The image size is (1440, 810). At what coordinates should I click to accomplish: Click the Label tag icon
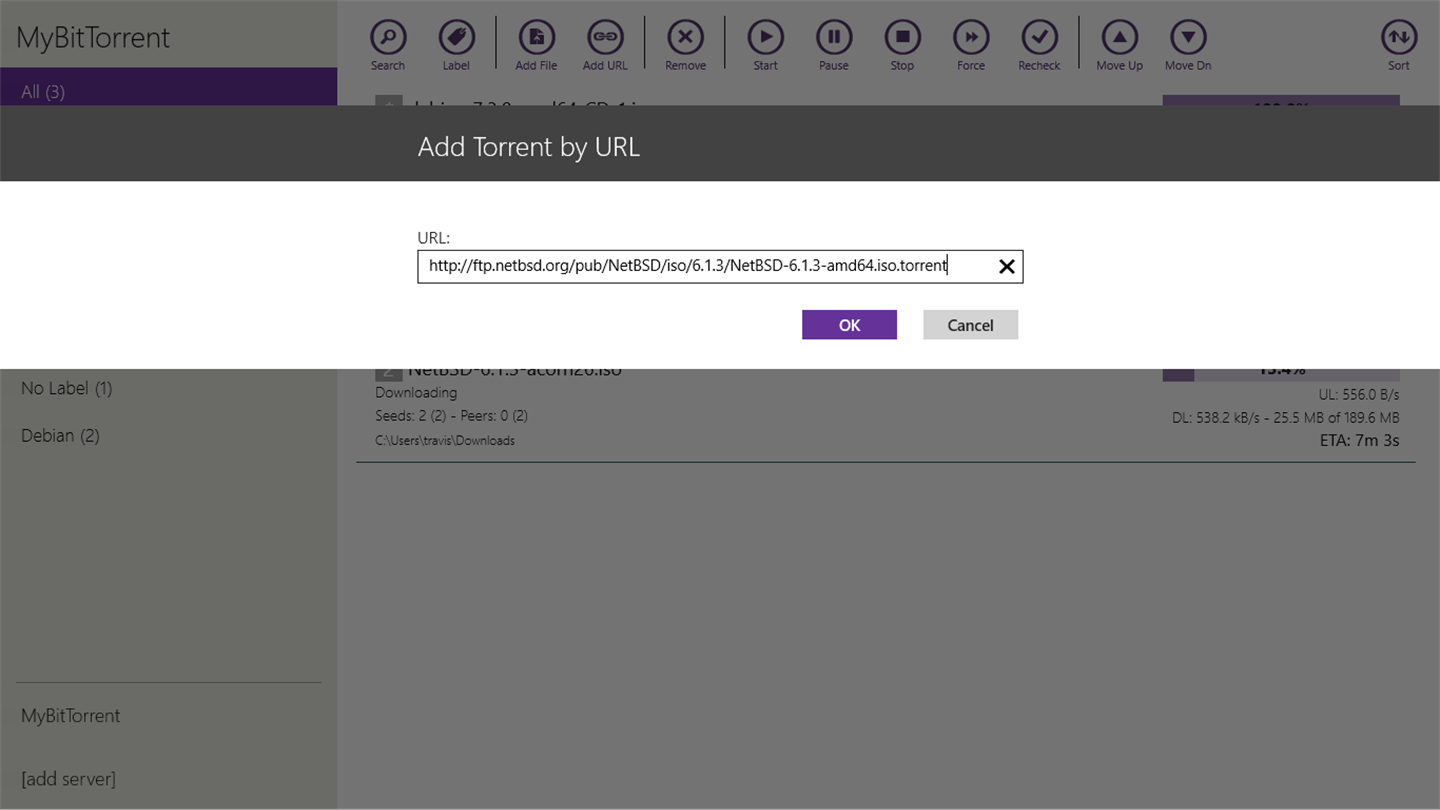(456, 38)
